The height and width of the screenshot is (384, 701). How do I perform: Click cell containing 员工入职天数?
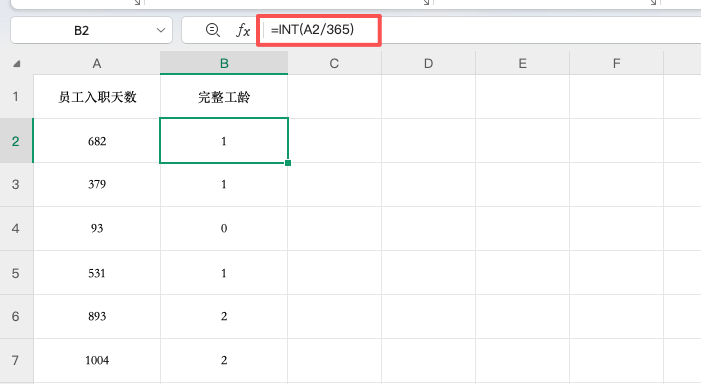point(97,97)
